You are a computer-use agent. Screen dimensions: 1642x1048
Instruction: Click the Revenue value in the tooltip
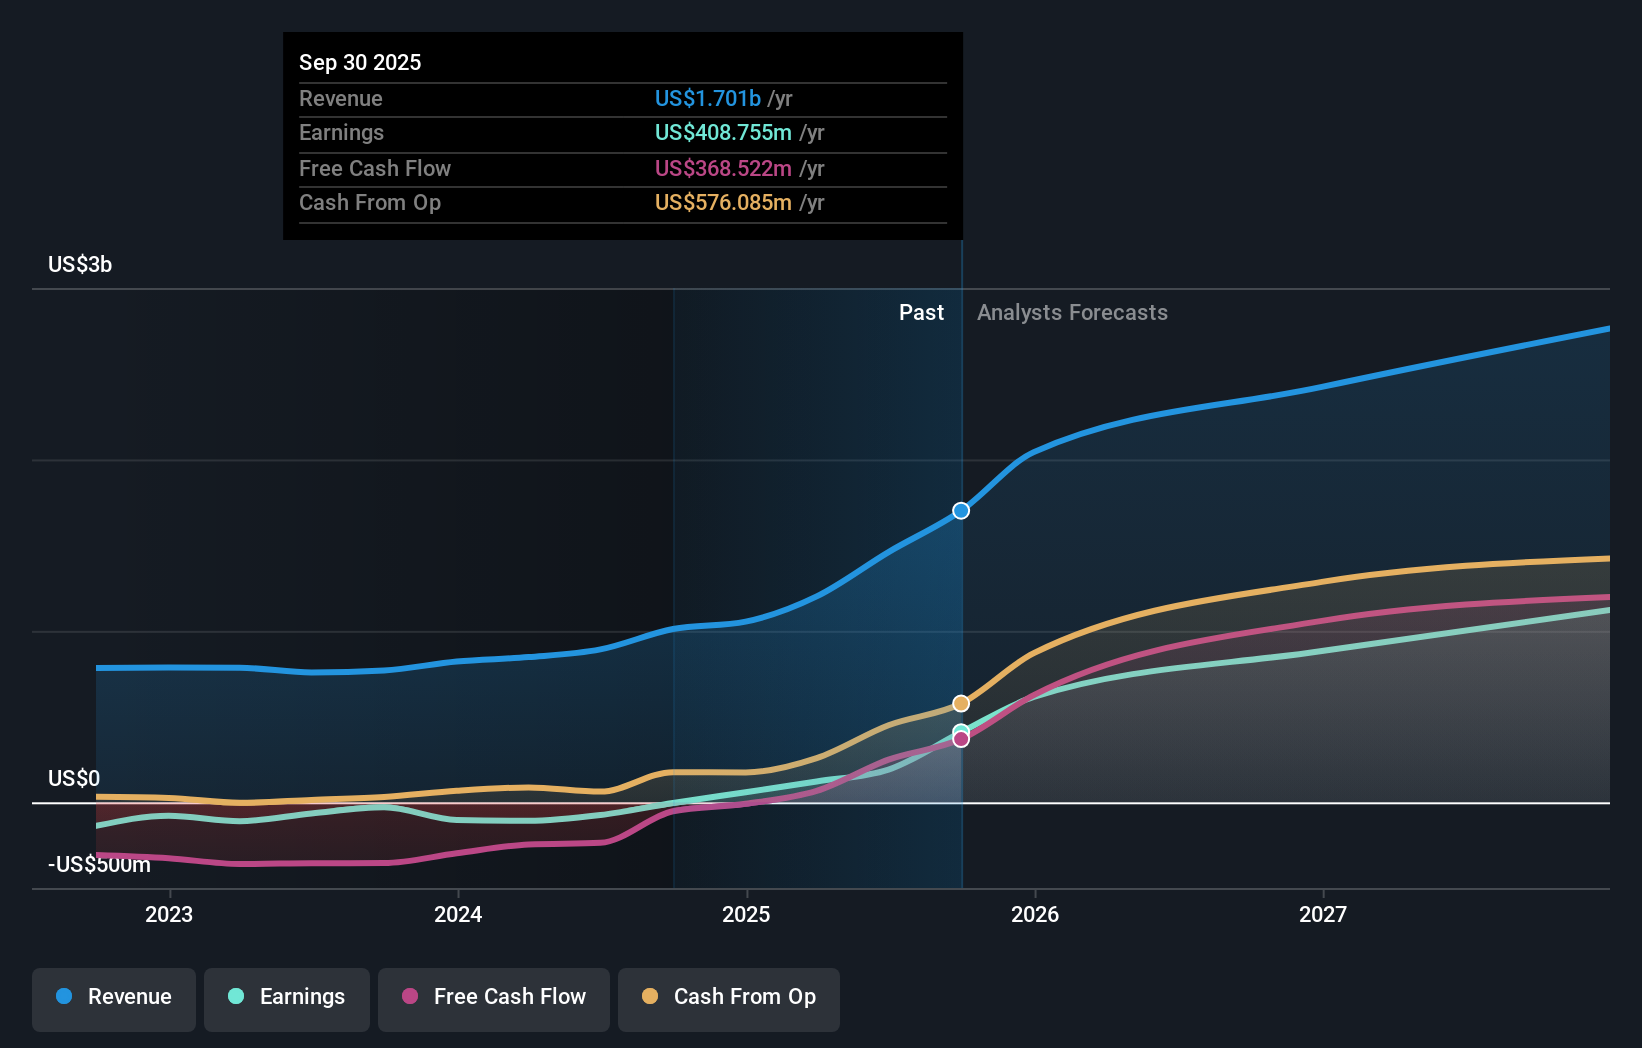click(710, 98)
